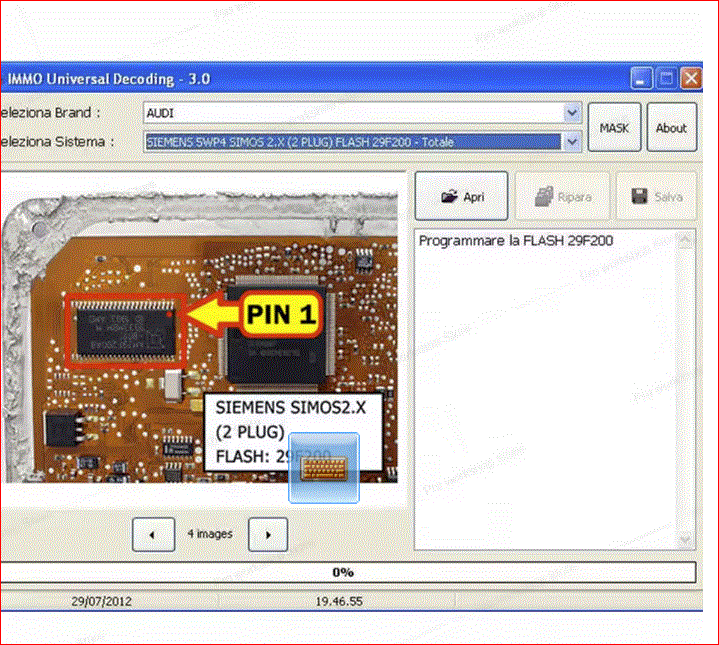This screenshot has width=719, height=645.
Task: Click the scrollbar down arrow in log panel
Action: 686,540
